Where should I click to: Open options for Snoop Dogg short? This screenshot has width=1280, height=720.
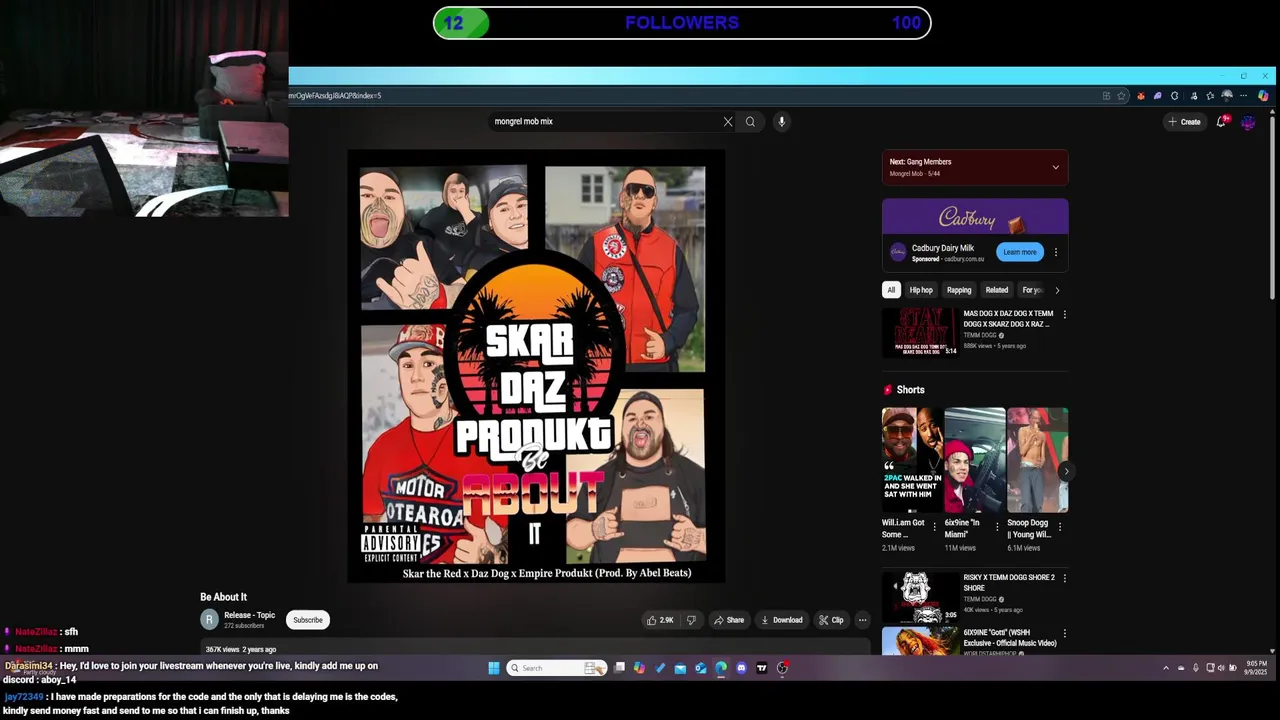click(x=1060, y=526)
